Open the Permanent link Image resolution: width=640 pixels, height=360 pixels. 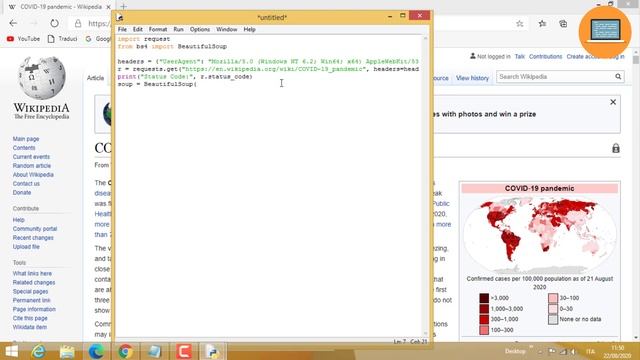point(31,300)
